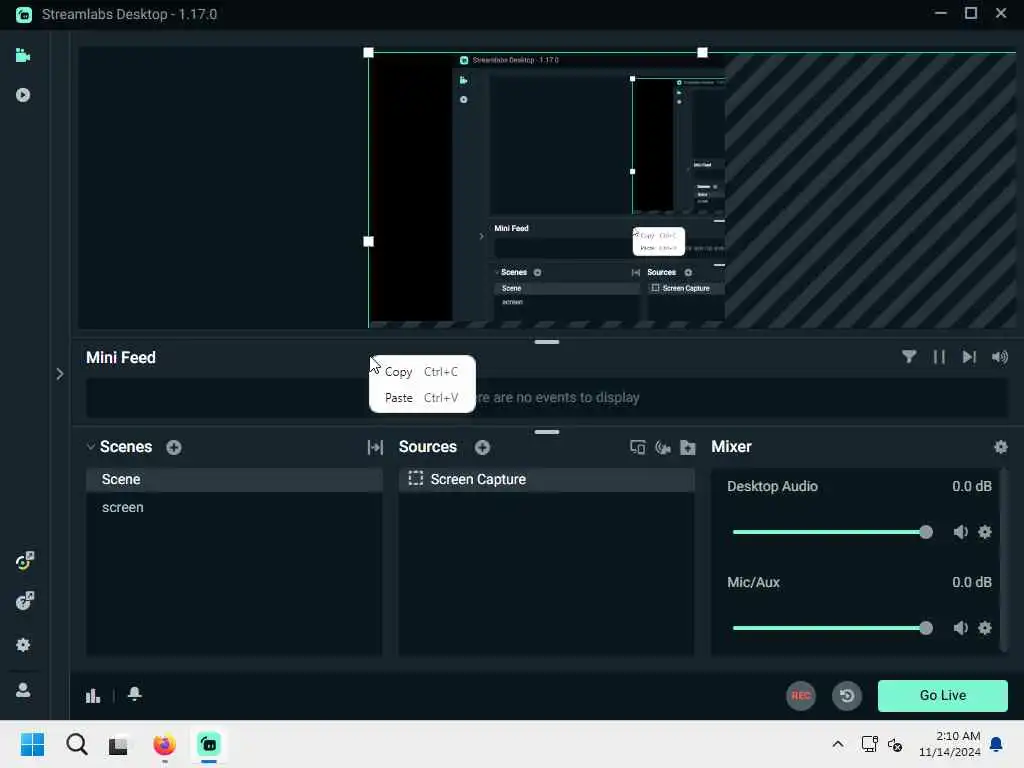This screenshot has height=768, width=1024.
Task: Expand the left side panel arrow
Action: coord(59,374)
